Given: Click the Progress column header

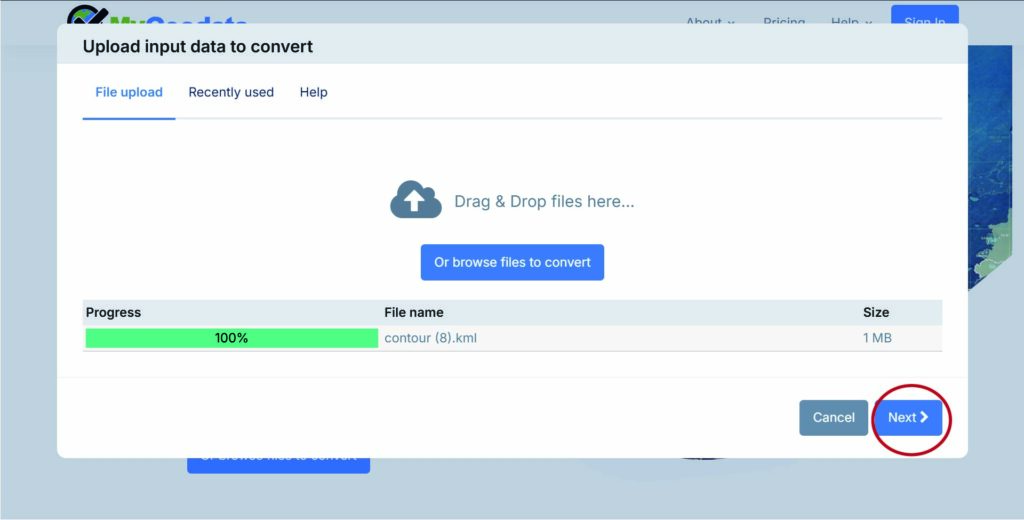Looking at the screenshot, I should click(x=113, y=312).
